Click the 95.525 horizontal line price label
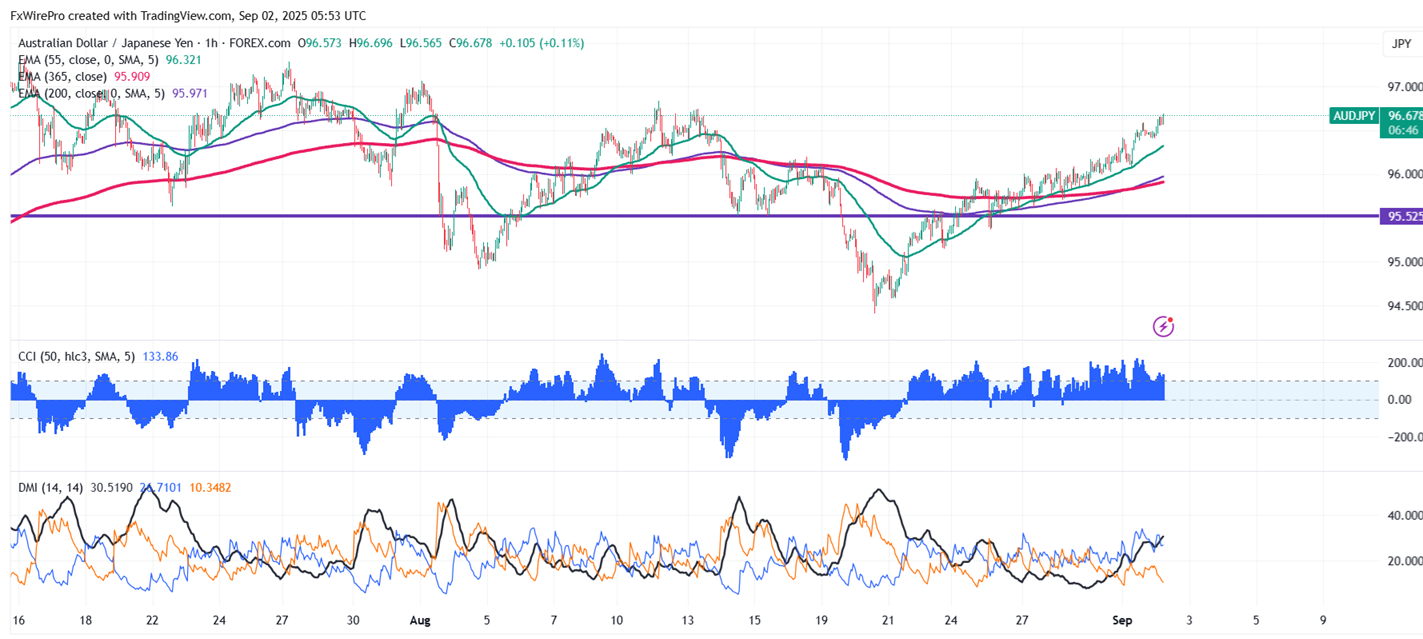This screenshot has height=639, width=1423. 1400,216
